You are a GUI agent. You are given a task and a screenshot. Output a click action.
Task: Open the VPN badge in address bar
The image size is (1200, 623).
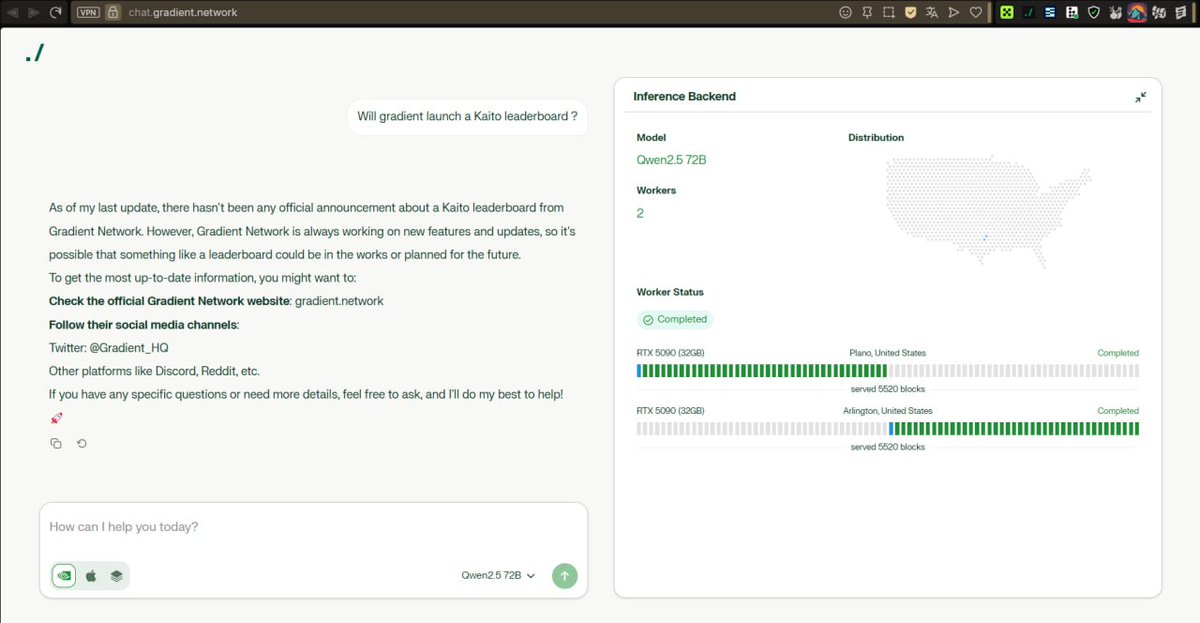[x=88, y=13]
